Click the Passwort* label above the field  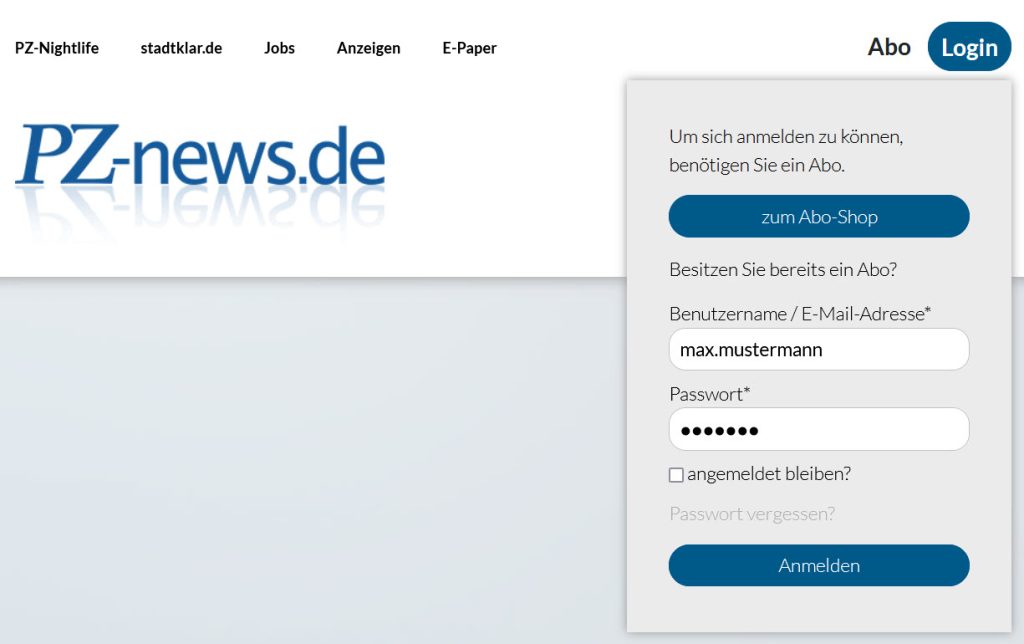pyautogui.click(x=709, y=394)
